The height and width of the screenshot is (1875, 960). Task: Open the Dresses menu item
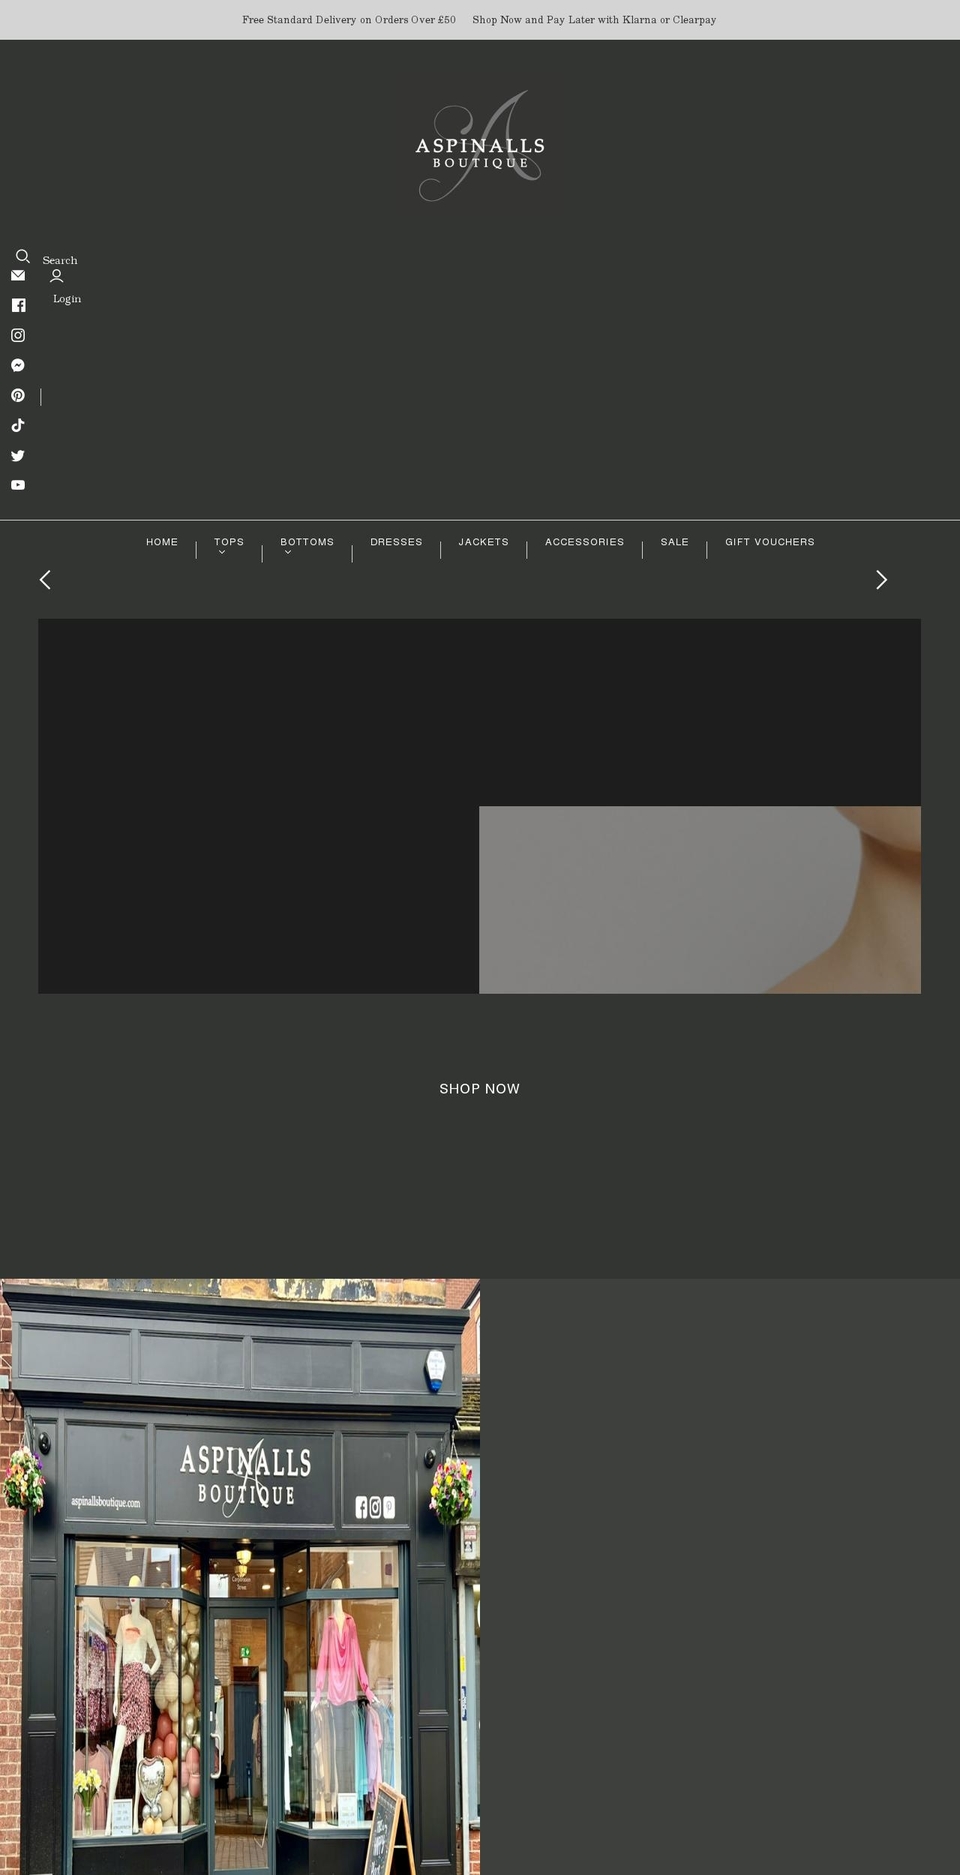click(x=396, y=542)
